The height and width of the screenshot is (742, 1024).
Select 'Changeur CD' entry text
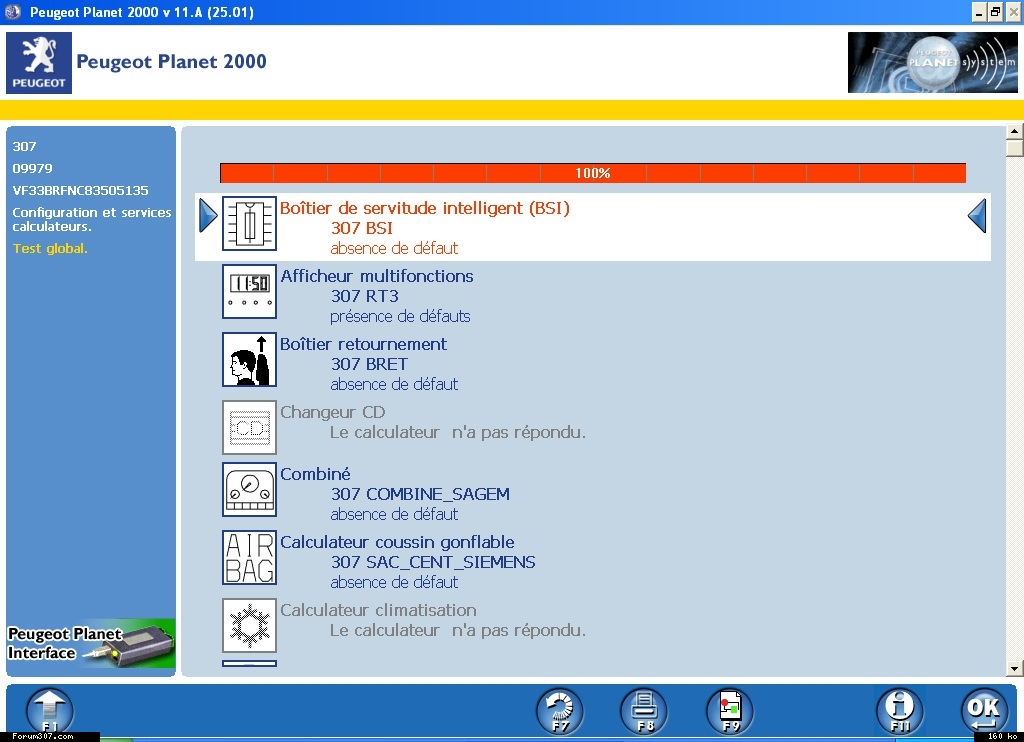click(x=332, y=412)
